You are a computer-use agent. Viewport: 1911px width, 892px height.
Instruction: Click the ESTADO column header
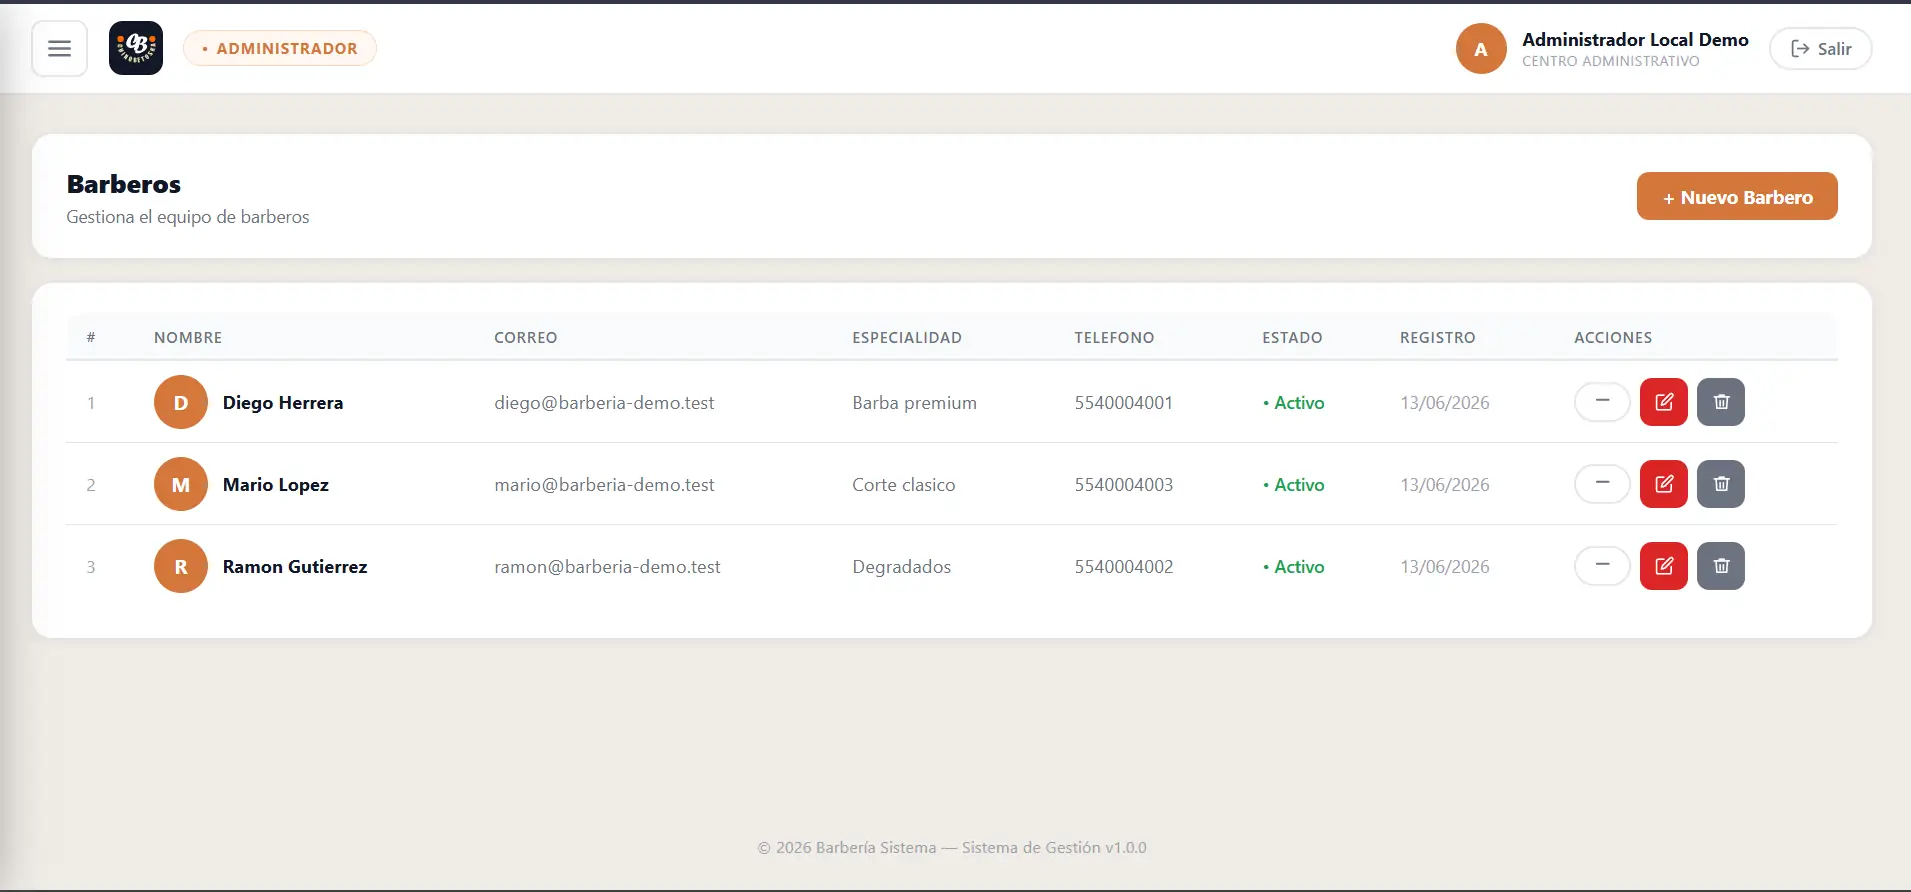pos(1292,337)
